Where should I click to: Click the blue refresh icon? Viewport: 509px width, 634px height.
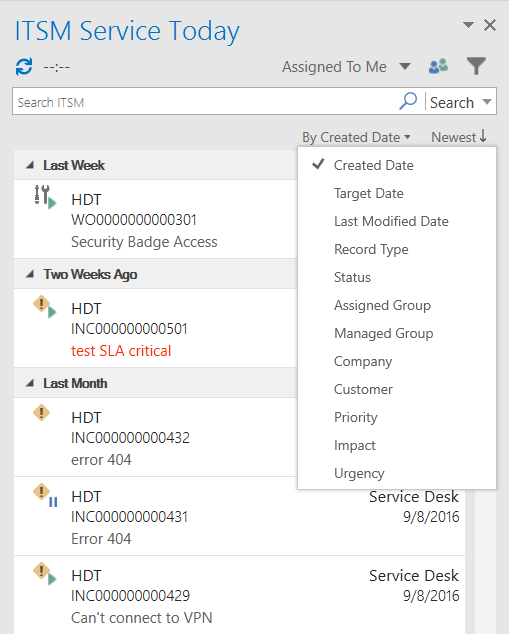pos(24,67)
